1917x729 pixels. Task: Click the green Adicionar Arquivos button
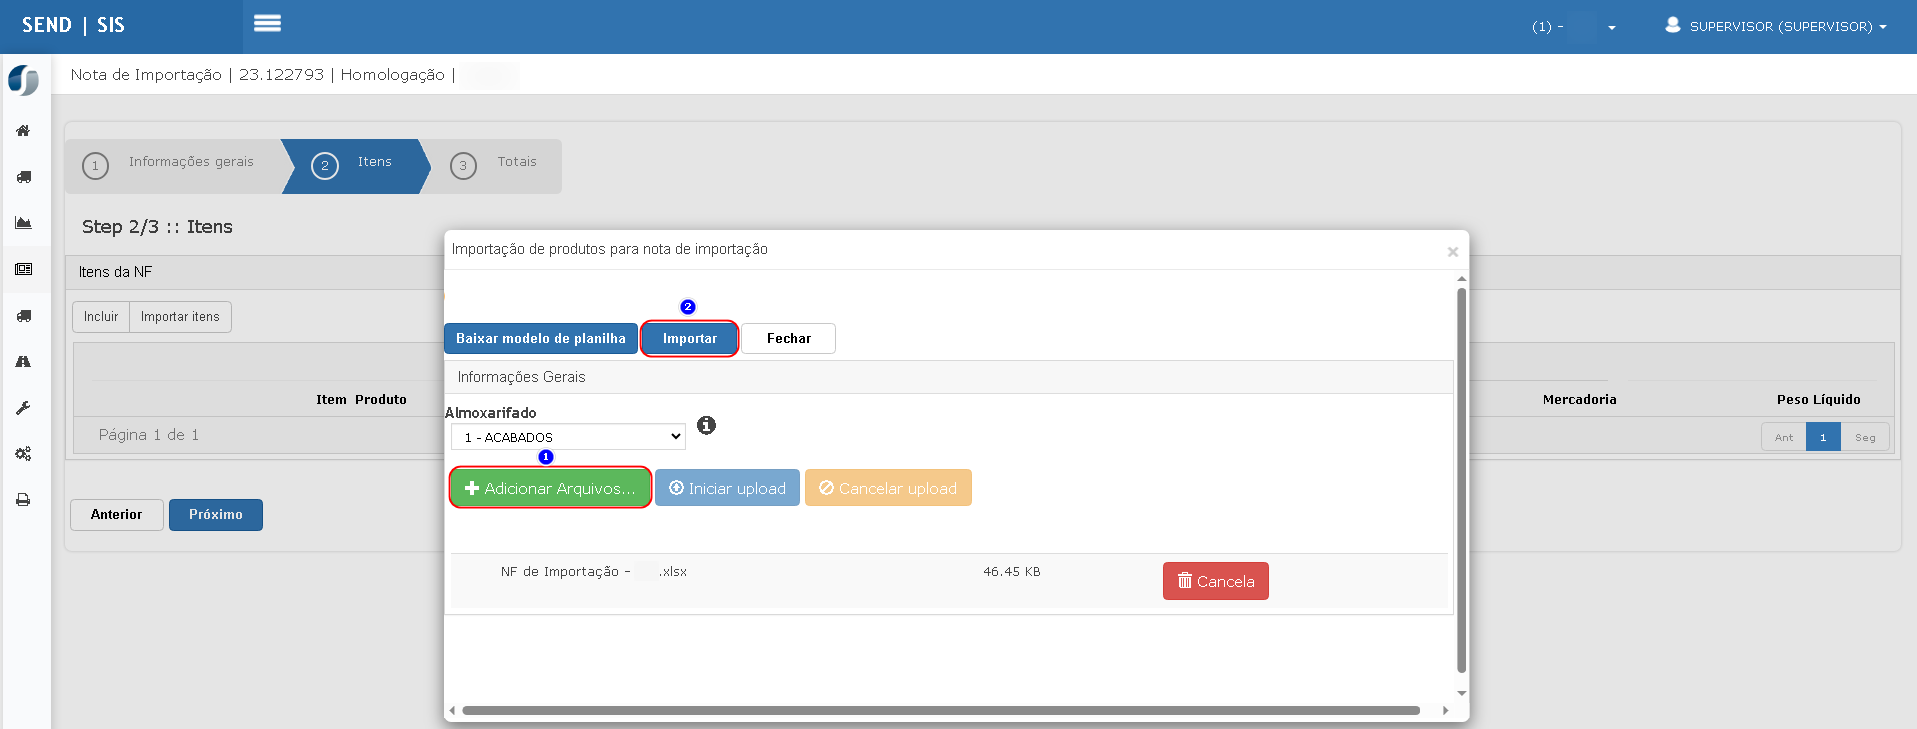(550, 488)
